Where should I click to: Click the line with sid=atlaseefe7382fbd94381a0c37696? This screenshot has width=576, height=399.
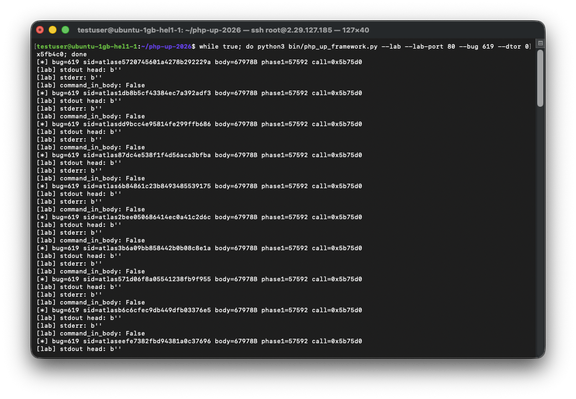coord(199,341)
